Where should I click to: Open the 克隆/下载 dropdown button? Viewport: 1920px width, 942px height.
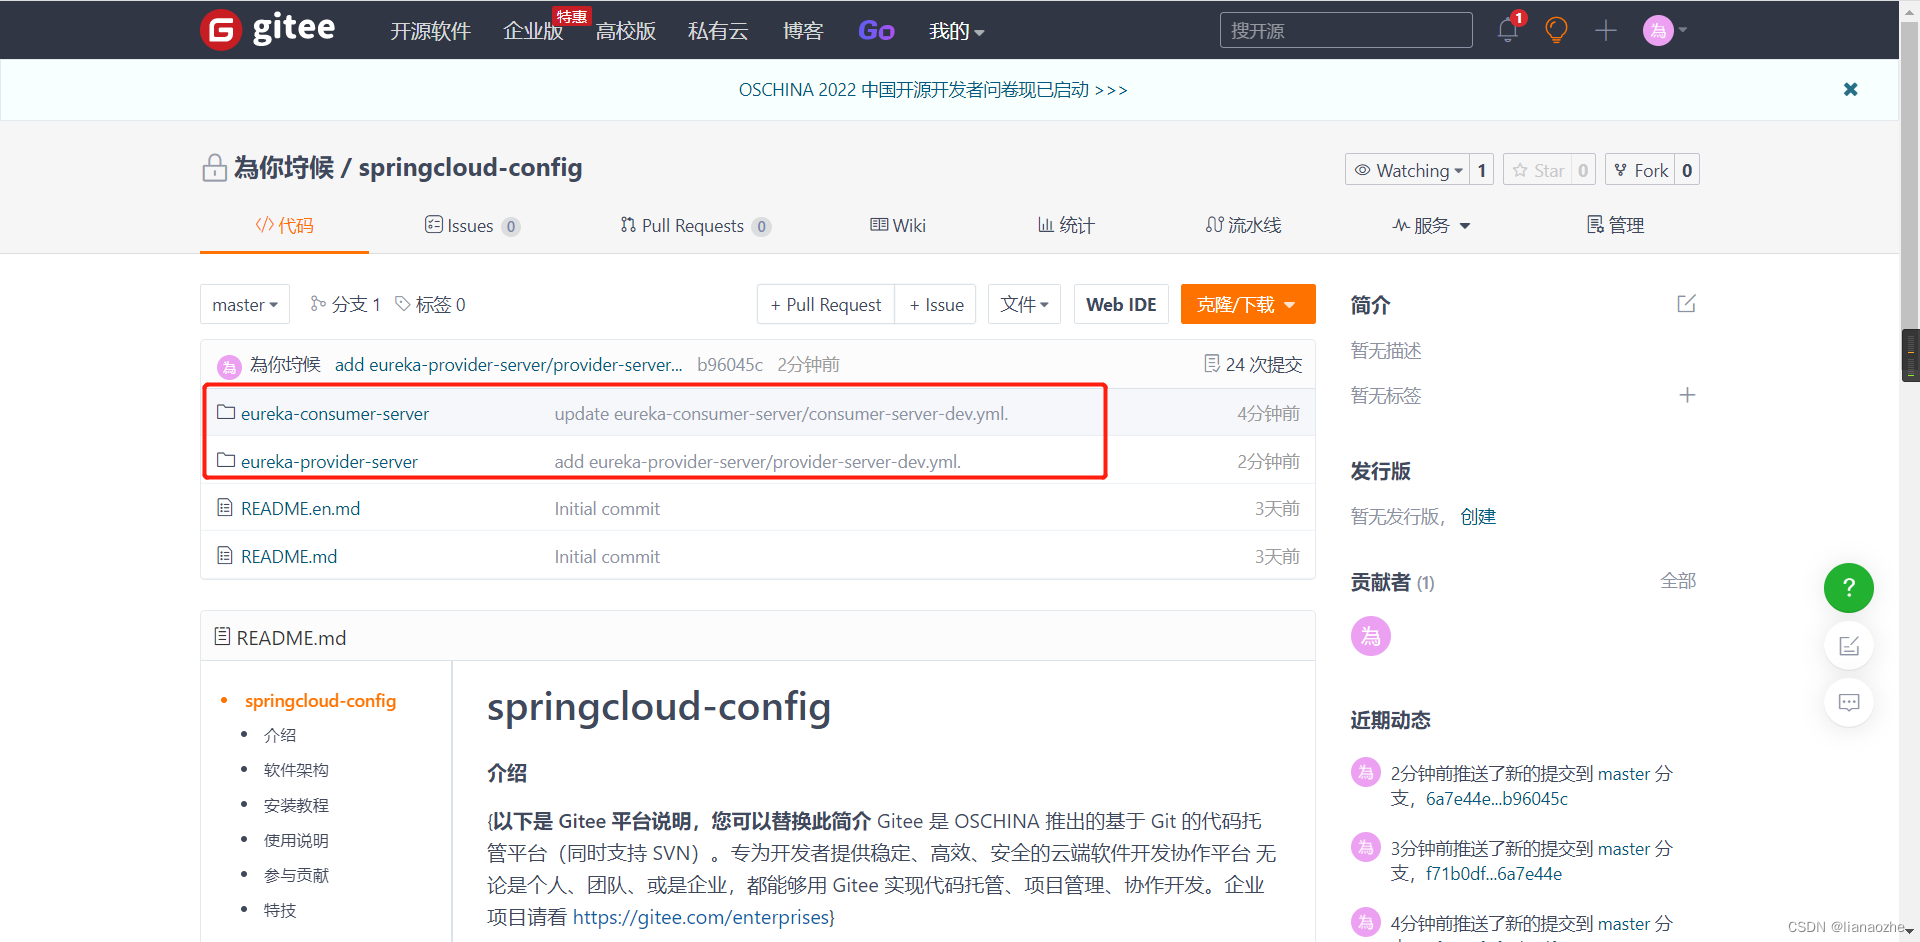tap(1247, 304)
